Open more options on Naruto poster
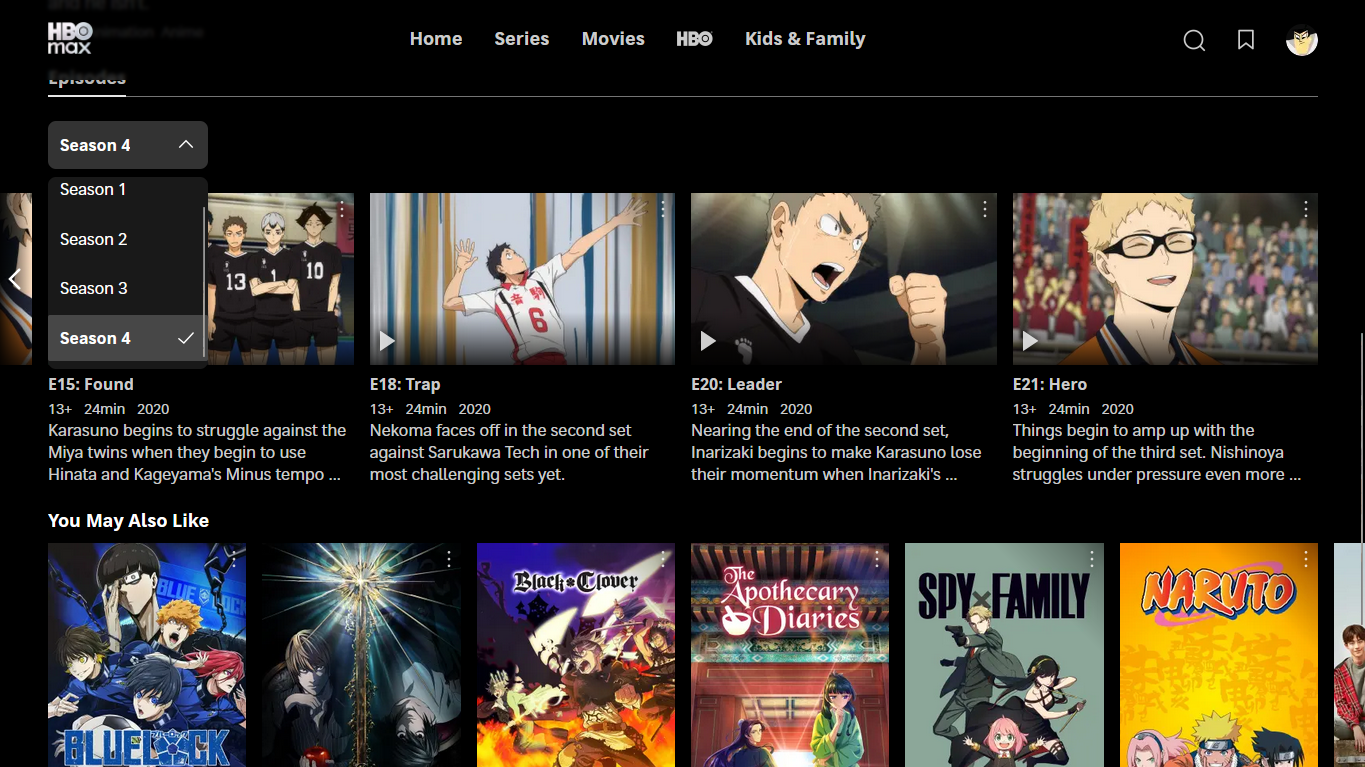1365x767 pixels. click(1306, 559)
